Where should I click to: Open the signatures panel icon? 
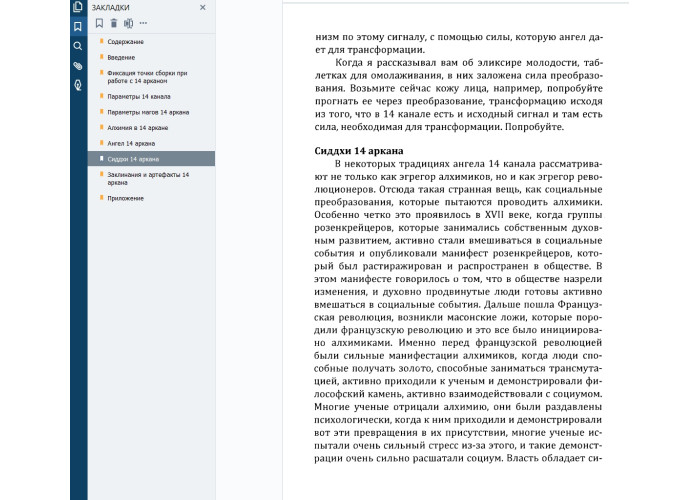click(77, 86)
